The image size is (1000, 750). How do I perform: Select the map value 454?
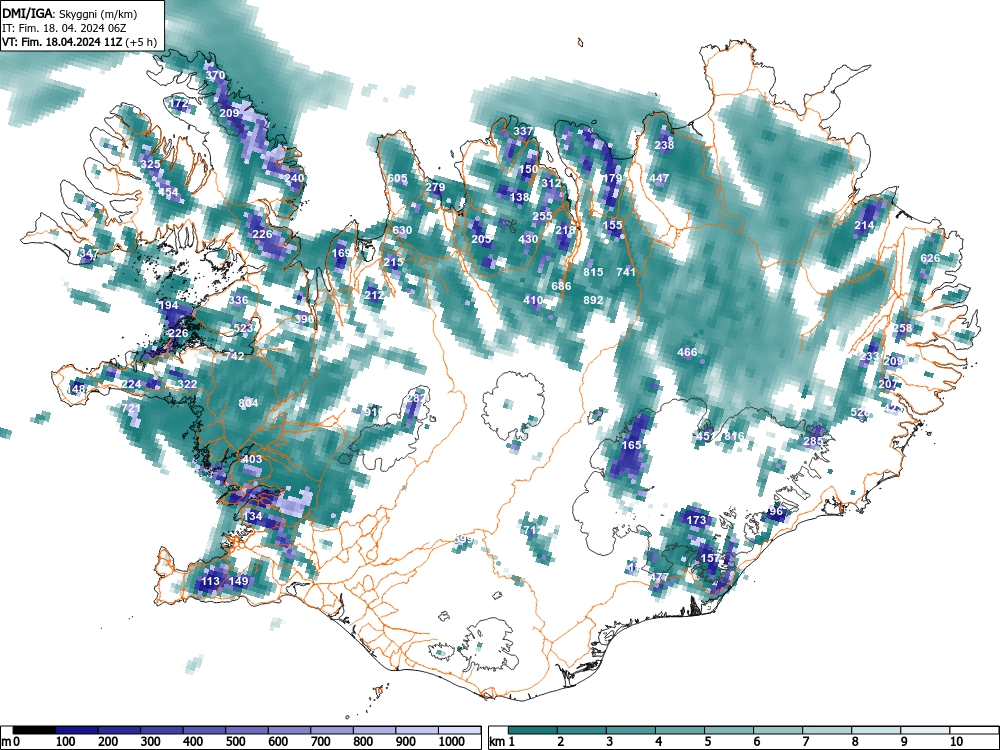click(169, 192)
